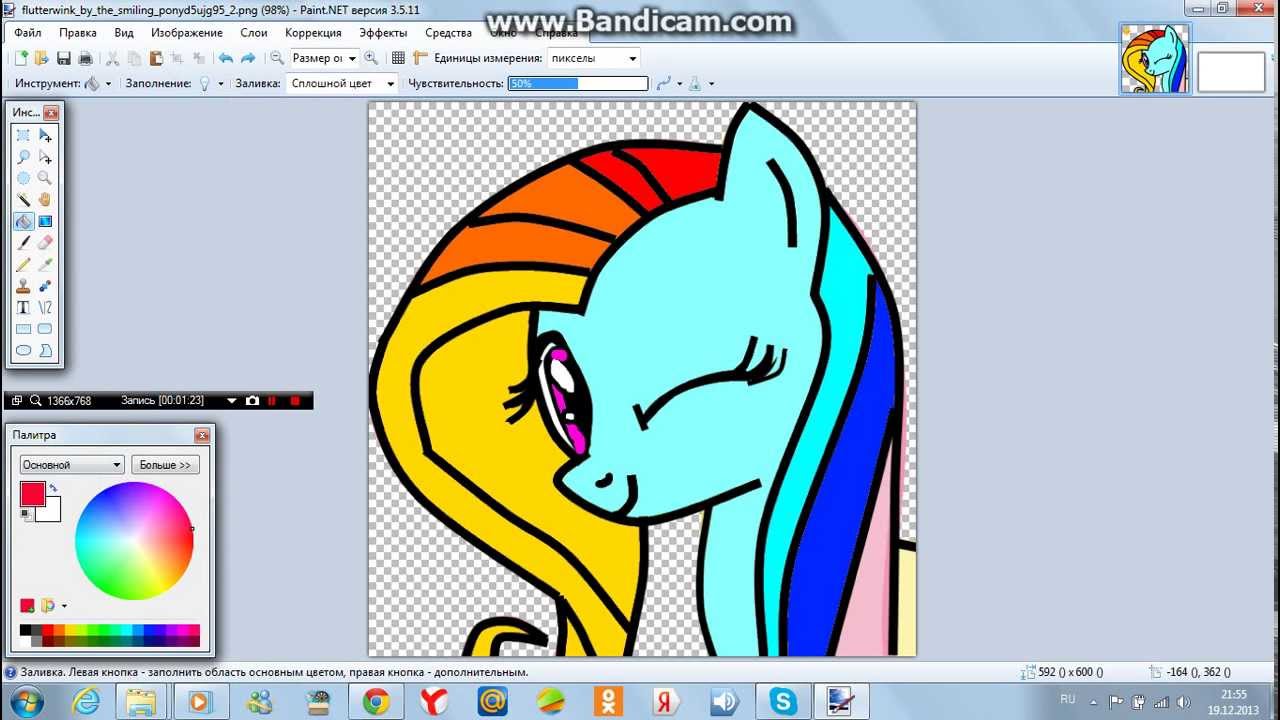
Task: Click the Print toolbar icon
Action: (x=85, y=58)
